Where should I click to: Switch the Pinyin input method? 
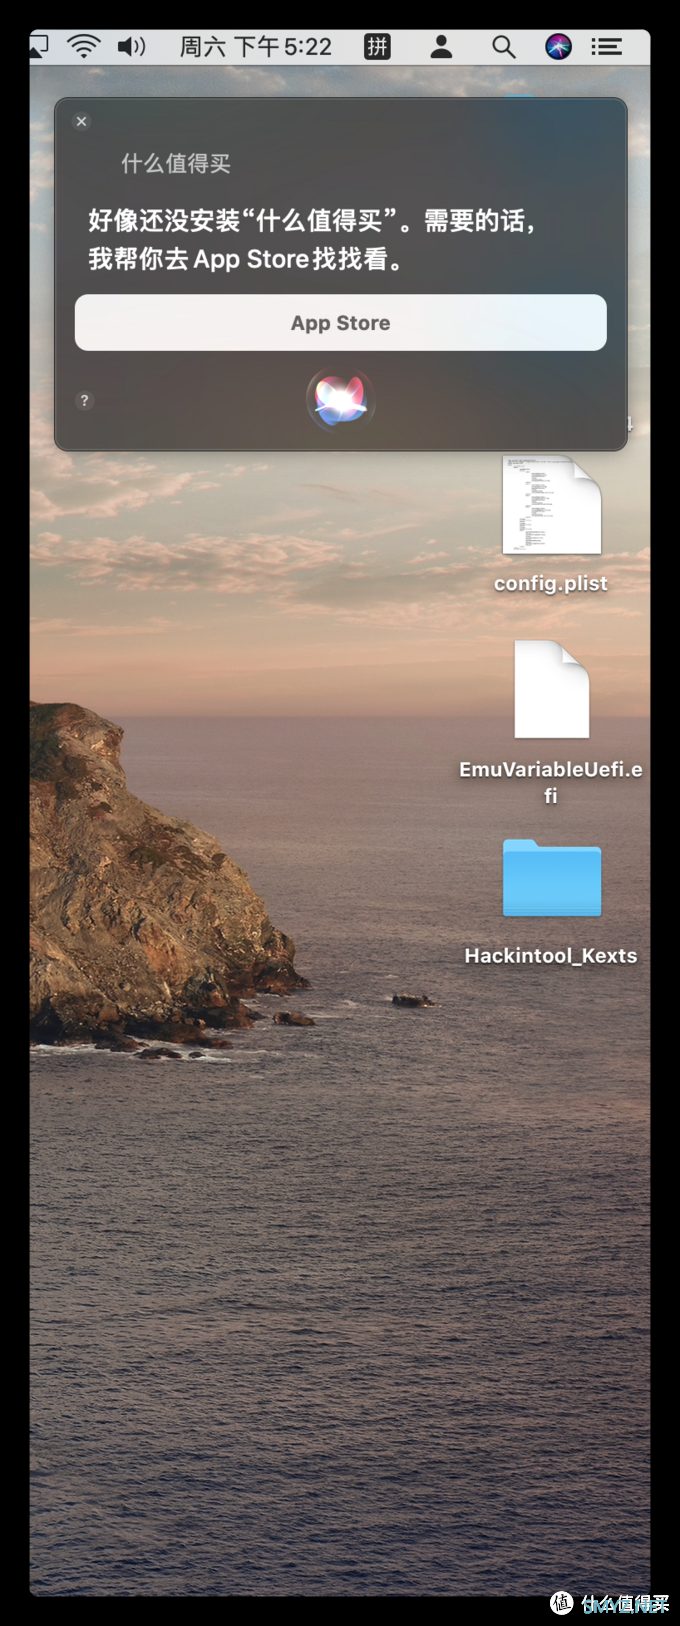[x=377, y=46]
